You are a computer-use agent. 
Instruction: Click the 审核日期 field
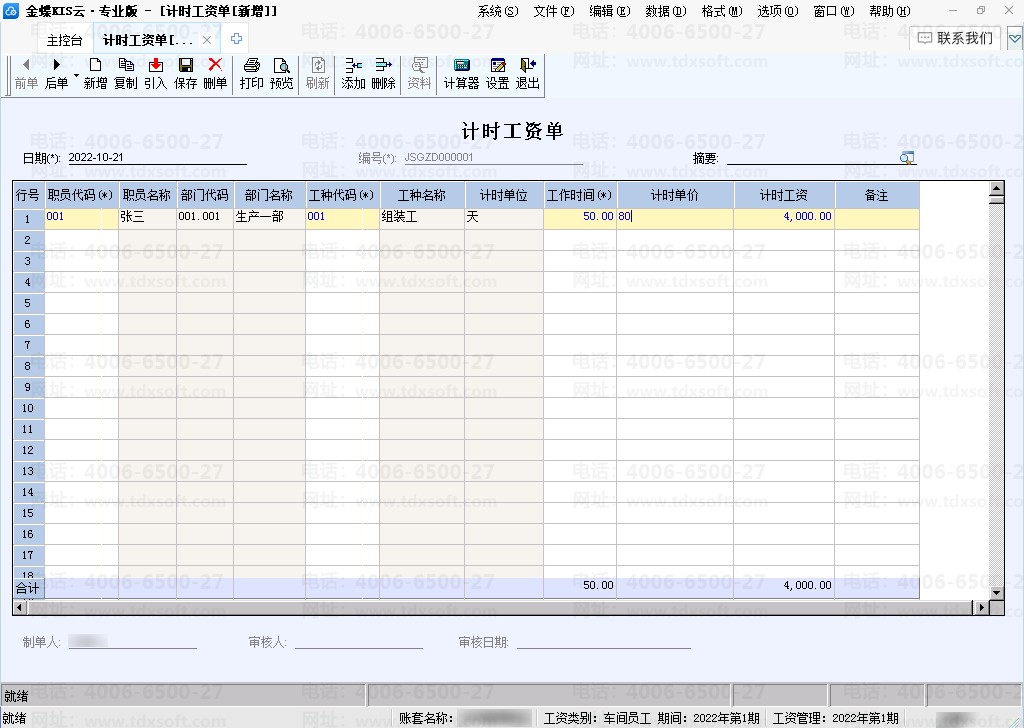(603, 642)
